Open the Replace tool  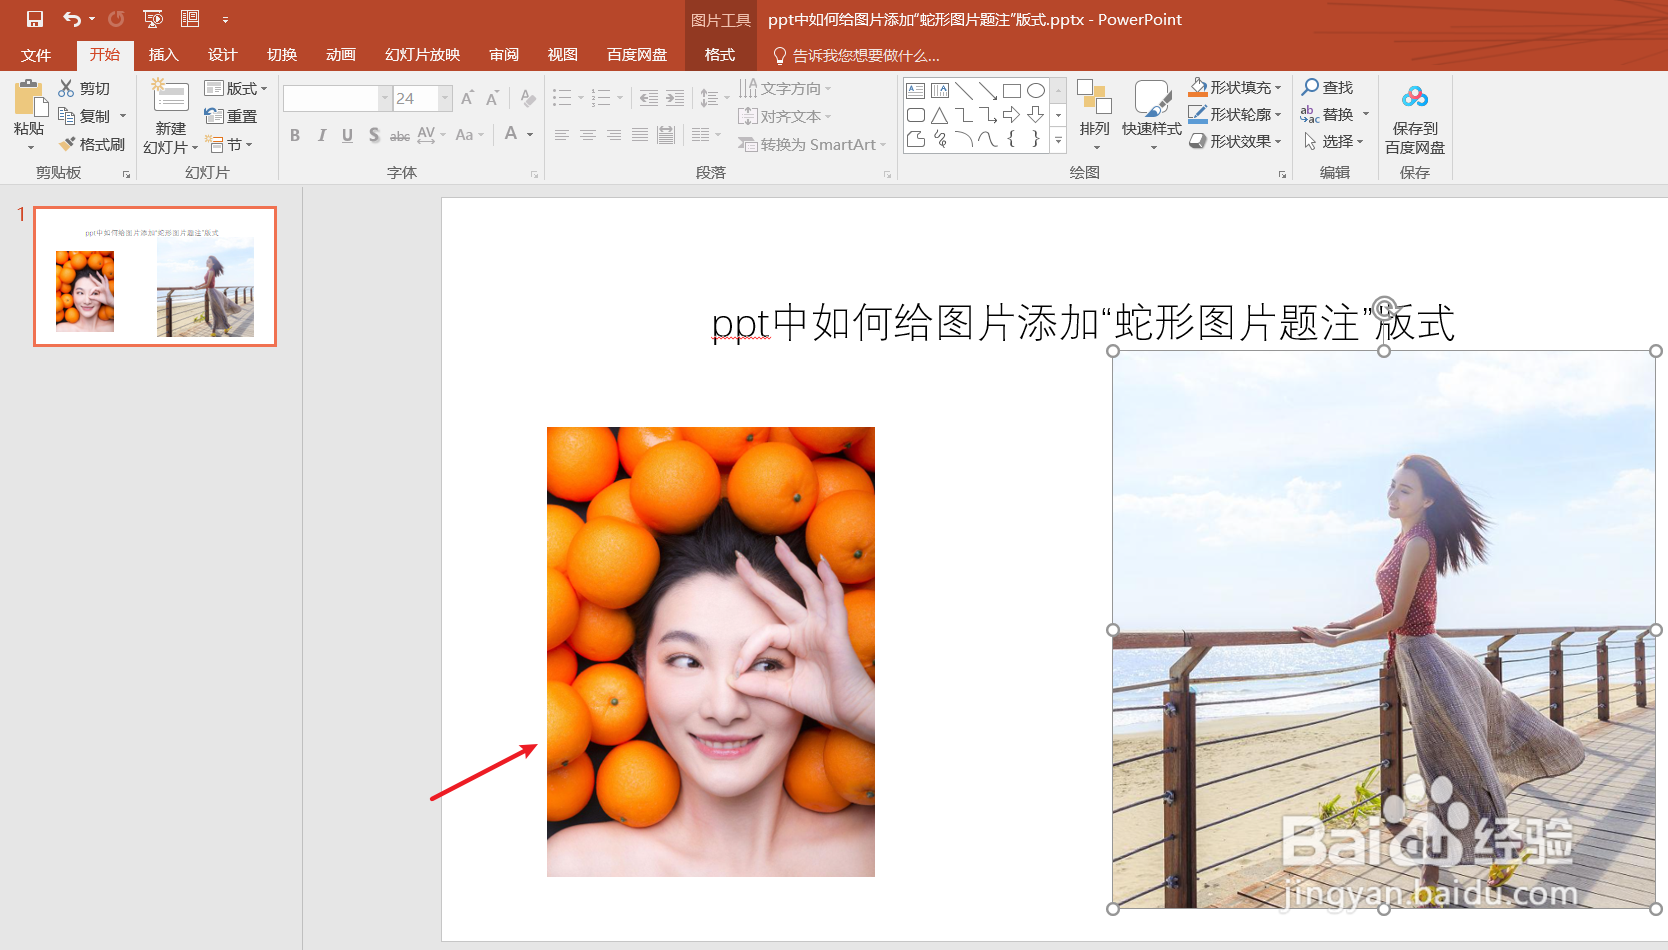pos(1337,113)
